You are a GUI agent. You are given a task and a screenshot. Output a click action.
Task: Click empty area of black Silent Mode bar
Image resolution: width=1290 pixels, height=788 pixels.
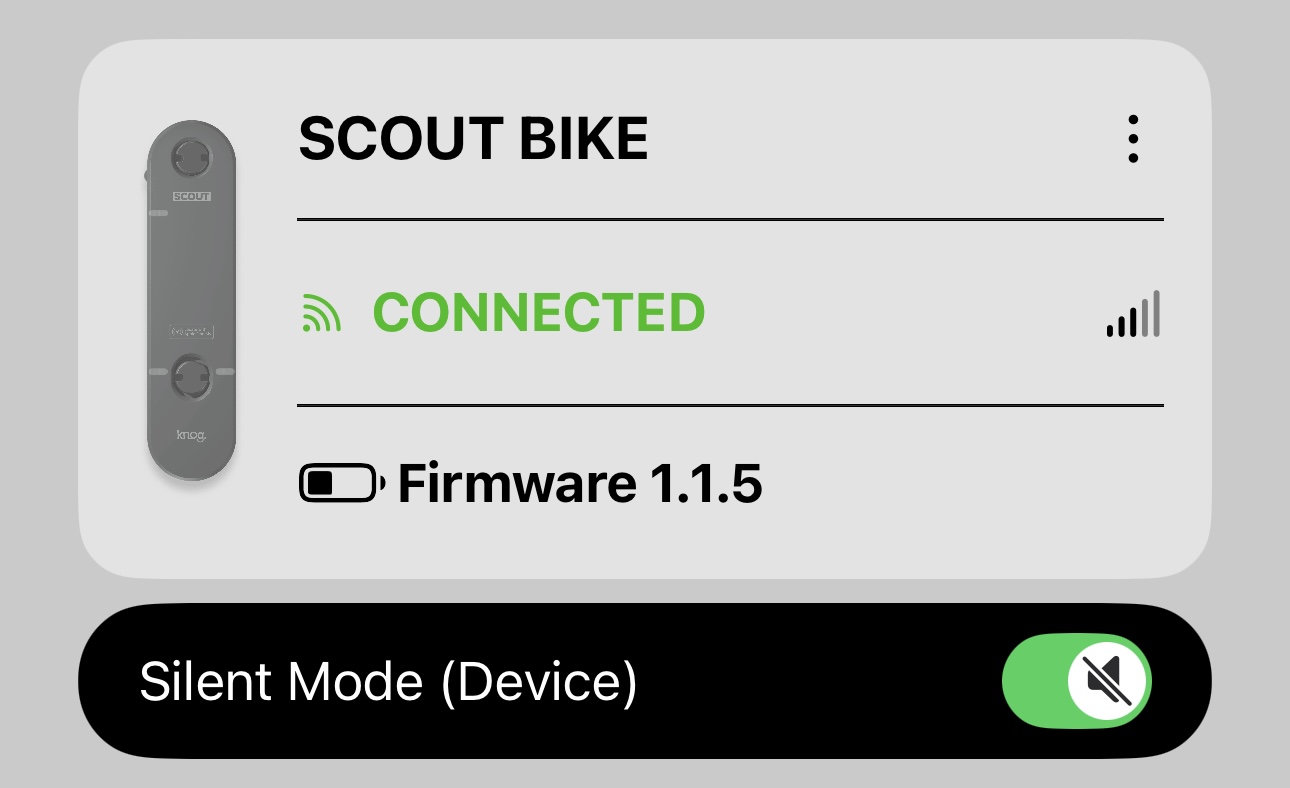[x=820, y=682]
